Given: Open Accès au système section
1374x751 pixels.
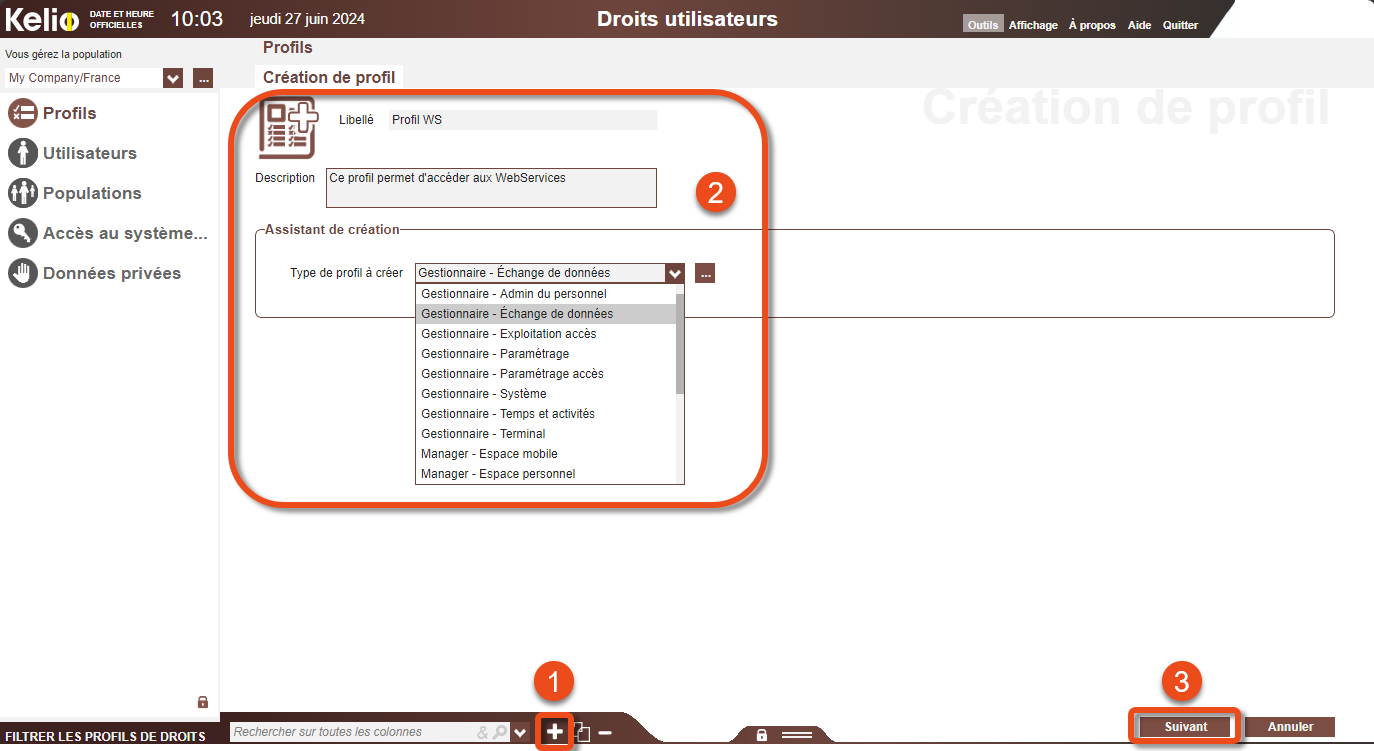Looking at the screenshot, I should 108,233.
